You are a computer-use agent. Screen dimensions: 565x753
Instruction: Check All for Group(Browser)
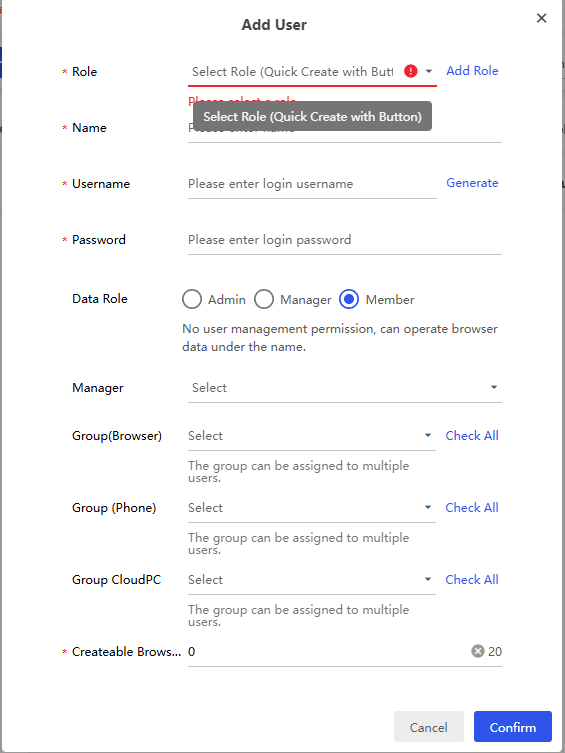tap(472, 436)
